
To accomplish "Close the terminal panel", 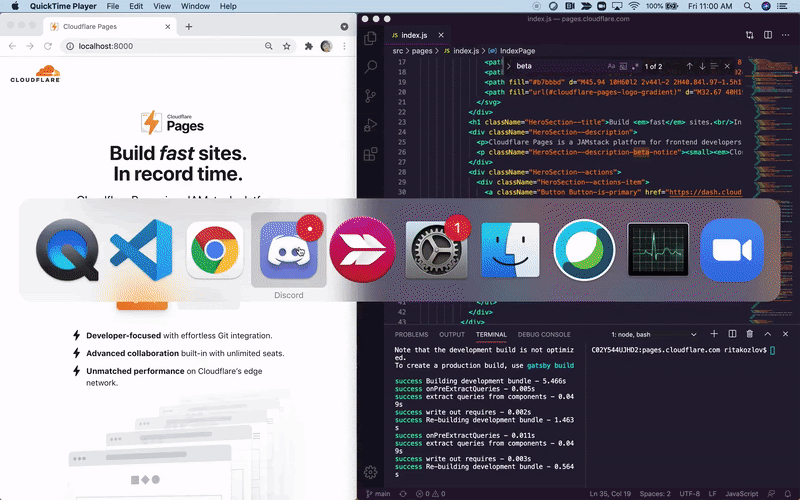I will point(785,334).
